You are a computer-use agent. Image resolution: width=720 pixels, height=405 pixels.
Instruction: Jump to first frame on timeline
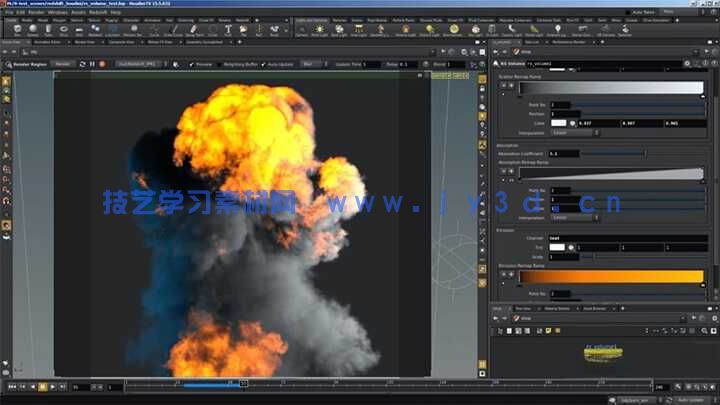(12, 387)
